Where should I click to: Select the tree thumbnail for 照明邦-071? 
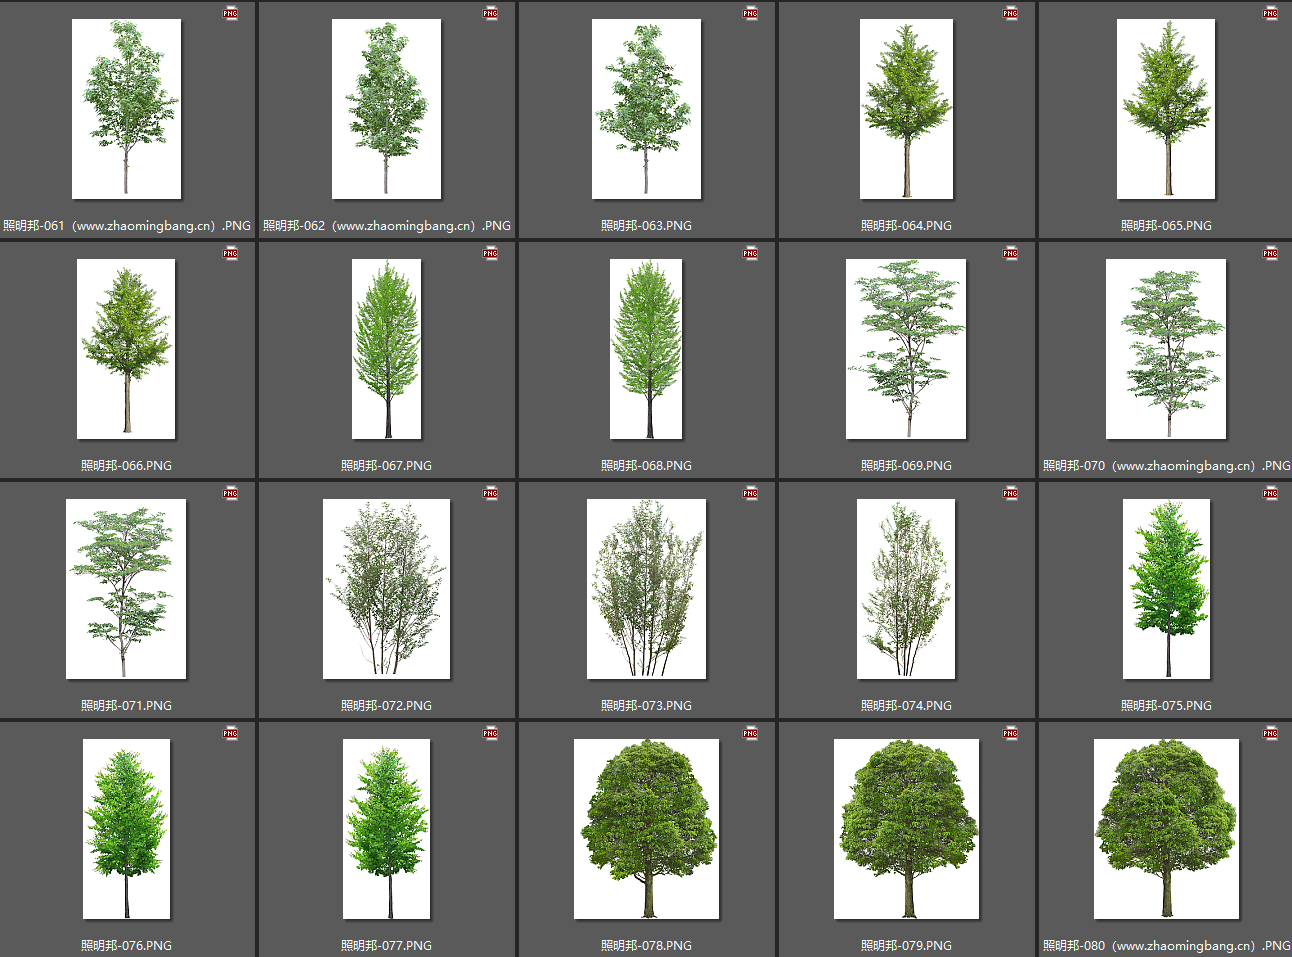126,589
